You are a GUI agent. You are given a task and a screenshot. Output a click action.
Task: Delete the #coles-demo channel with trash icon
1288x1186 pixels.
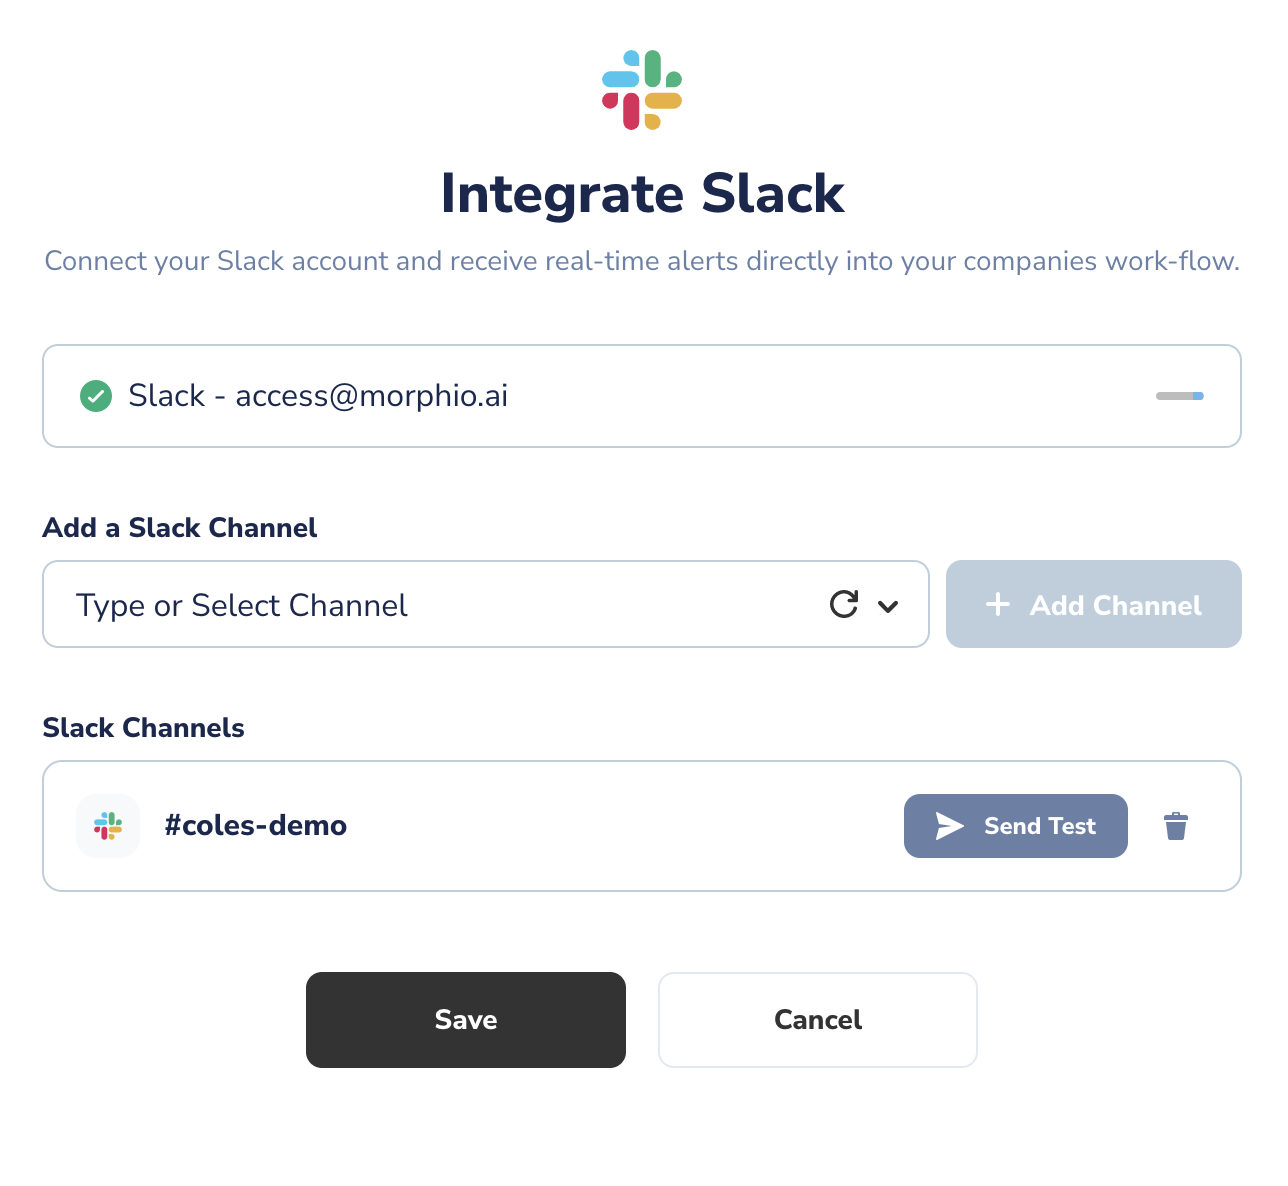[x=1176, y=826]
